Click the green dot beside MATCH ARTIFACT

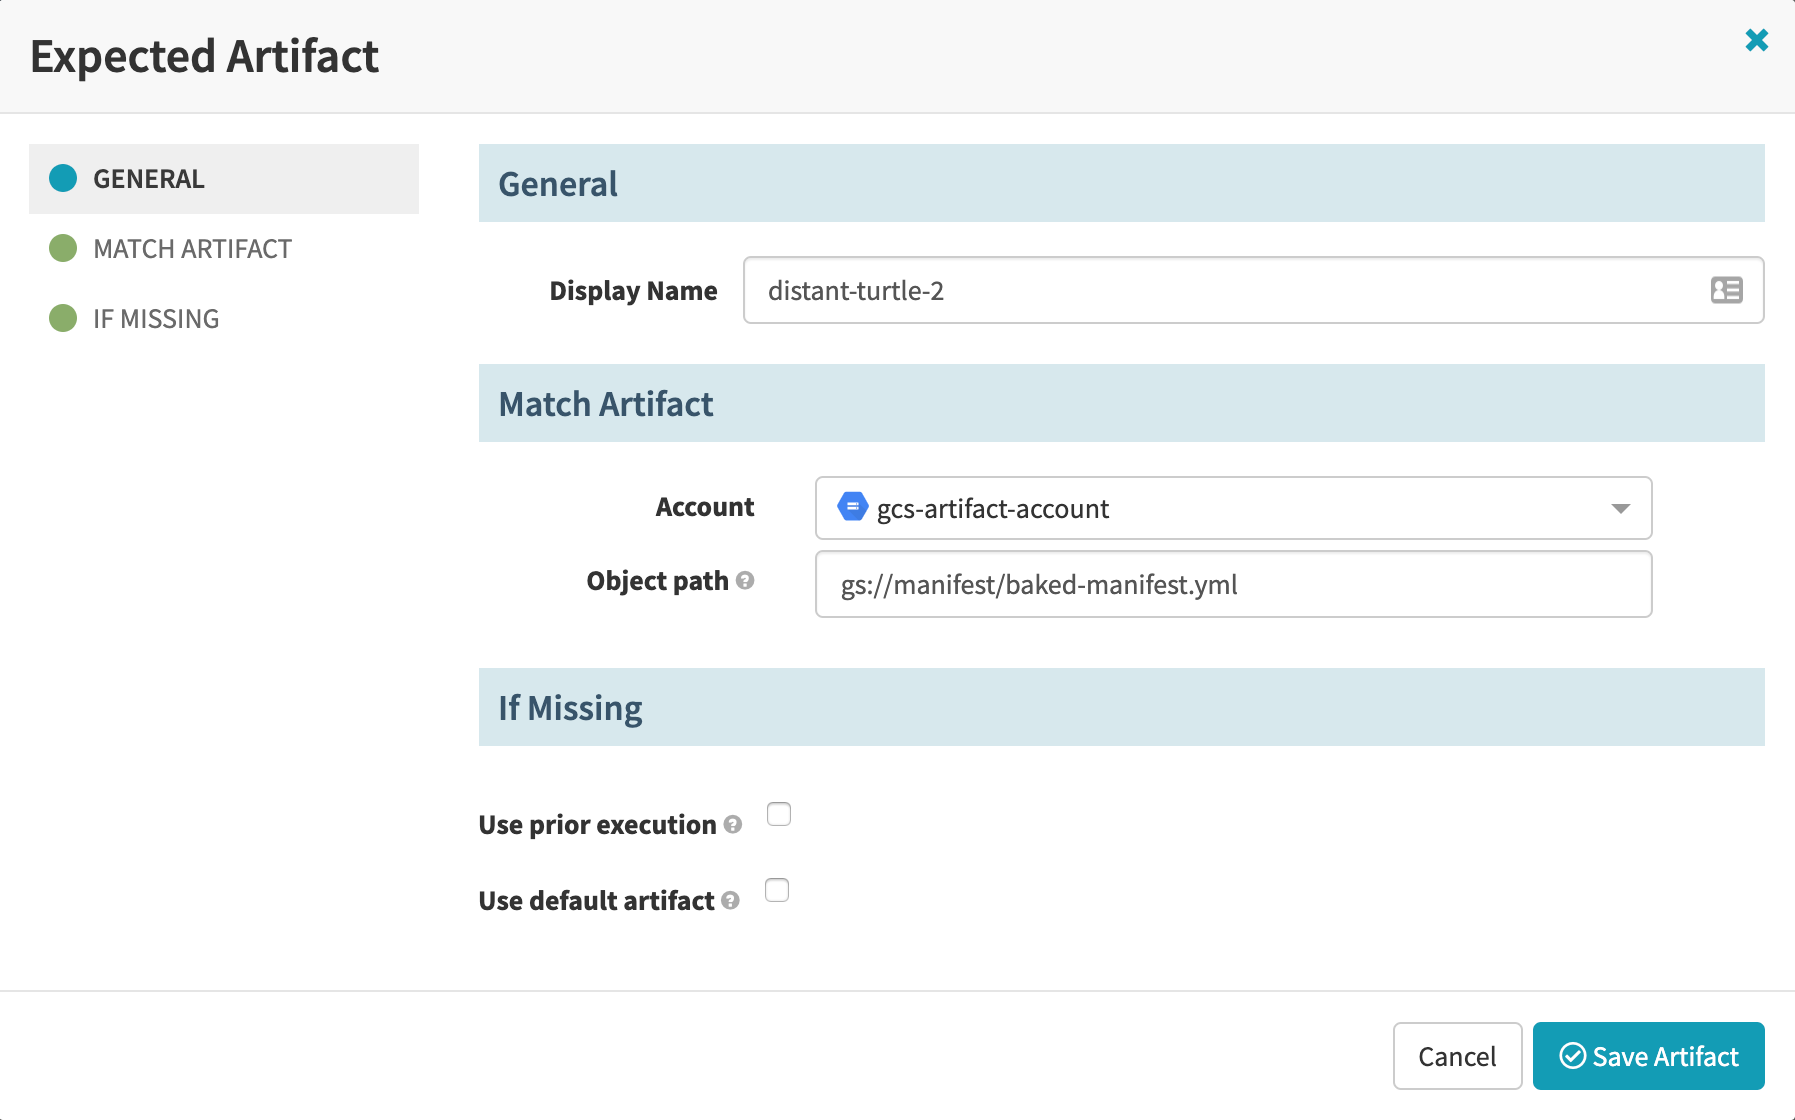(x=63, y=248)
